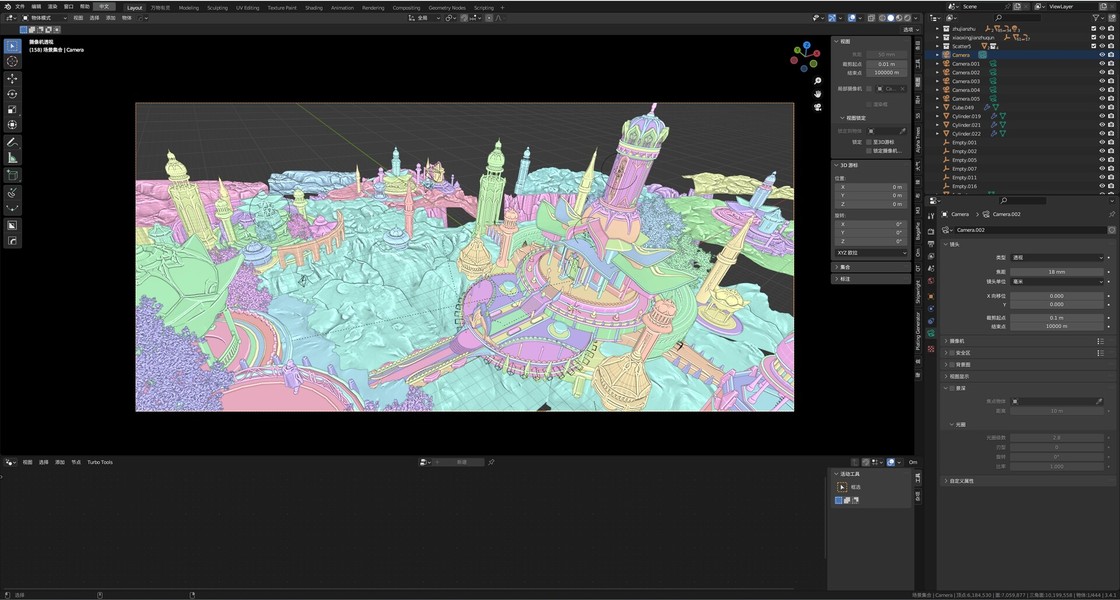
Task: Expand the 摄像机 panel in properties
Action: point(959,341)
